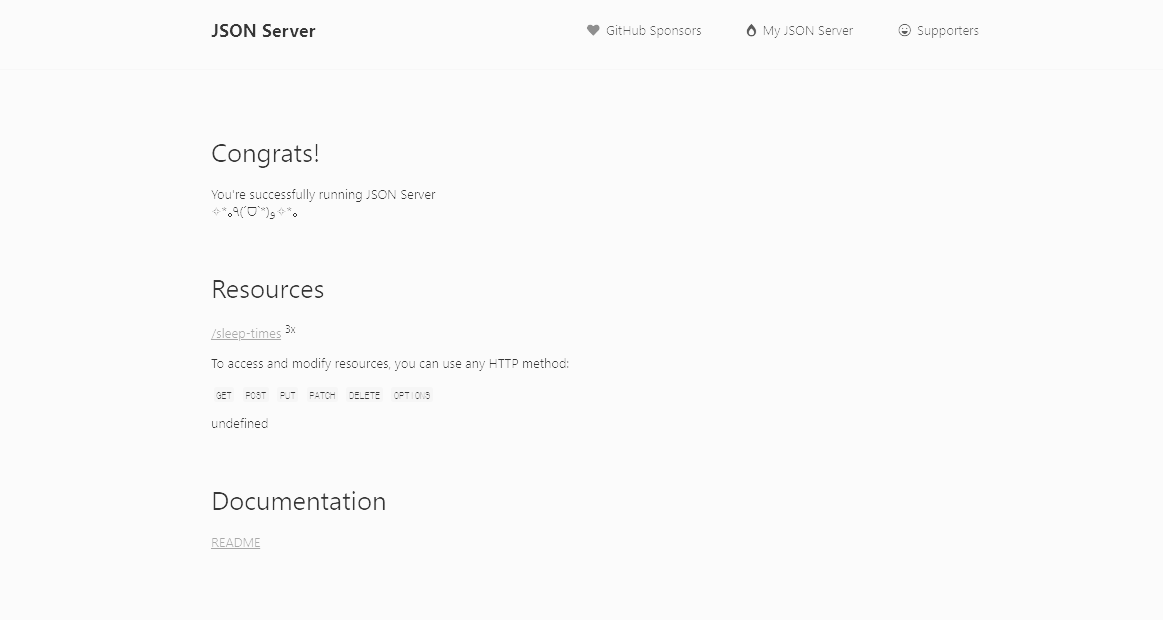Click the 'undefined' text
The width and height of the screenshot is (1163, 620).
pyautogui.click(x=240, y=423)
